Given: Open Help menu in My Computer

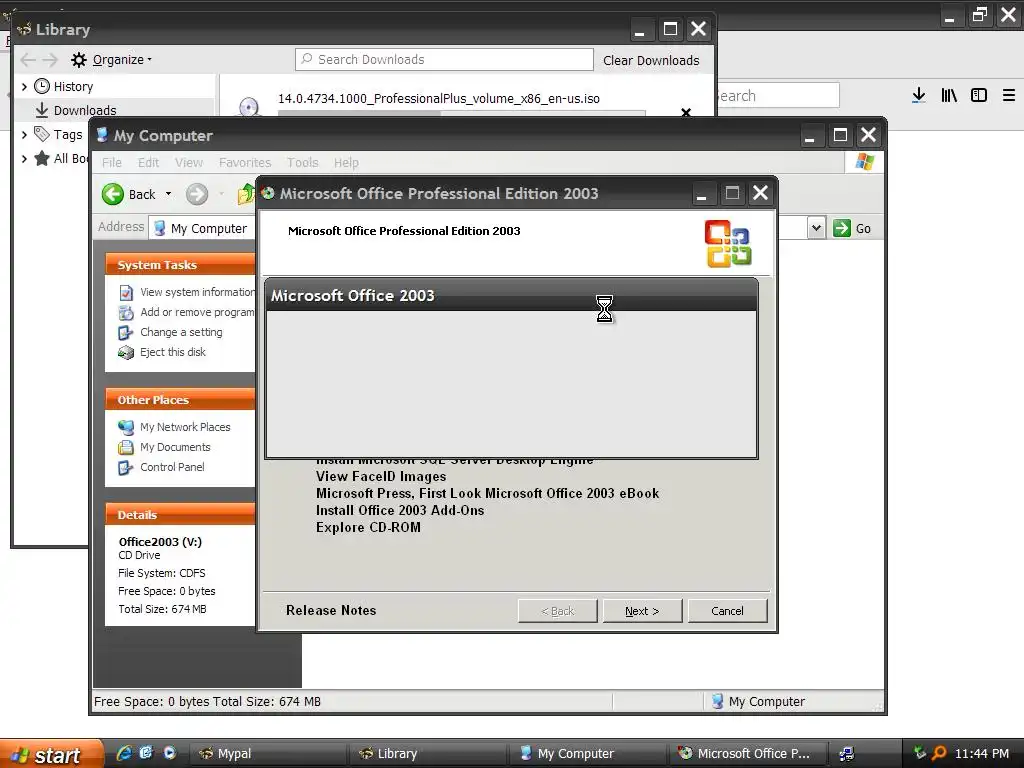Looking at the screenshot, I should (x=346, y=163).
